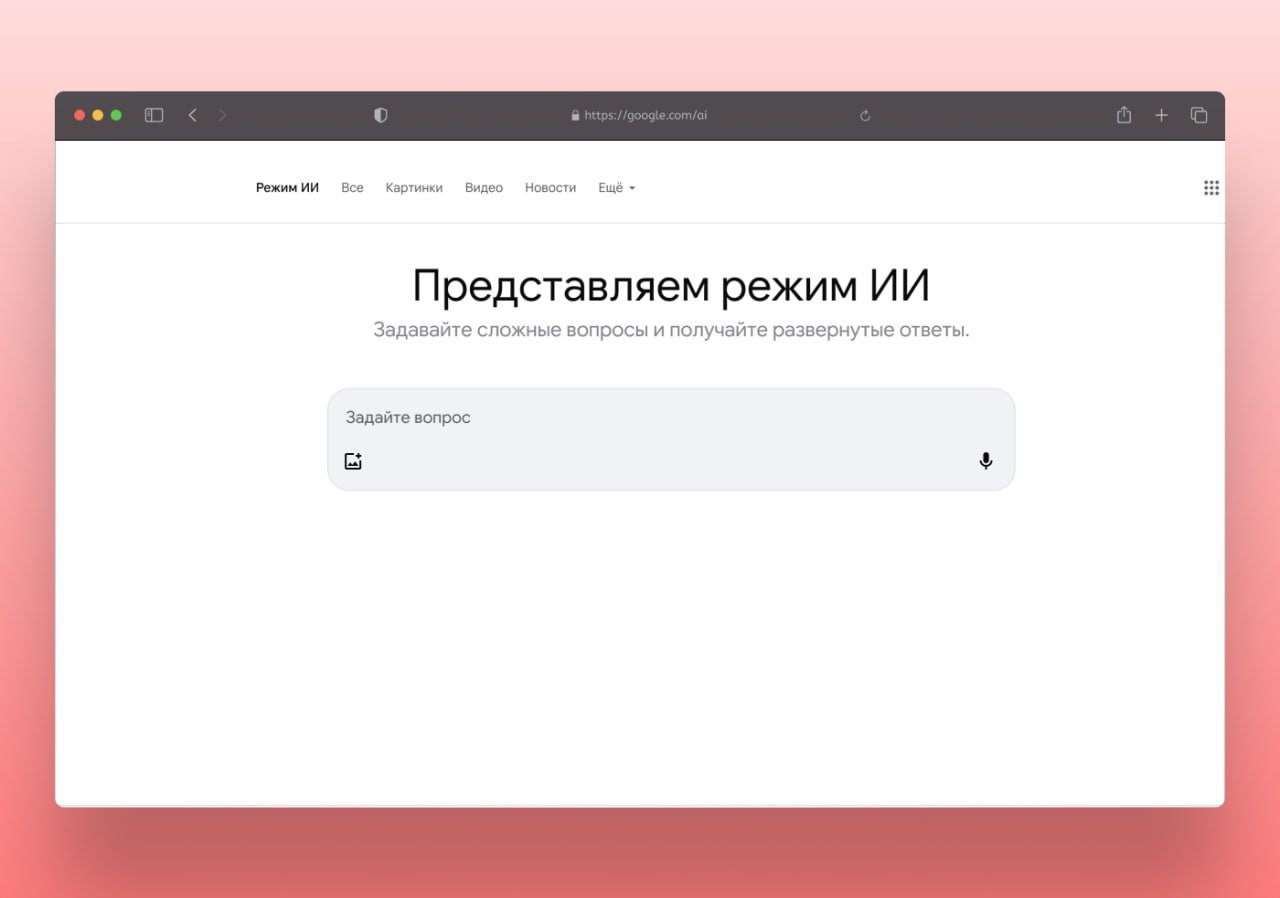Switch to the Режим ИИ tab
Viewport: 1280px width, 898px height.
287,188
